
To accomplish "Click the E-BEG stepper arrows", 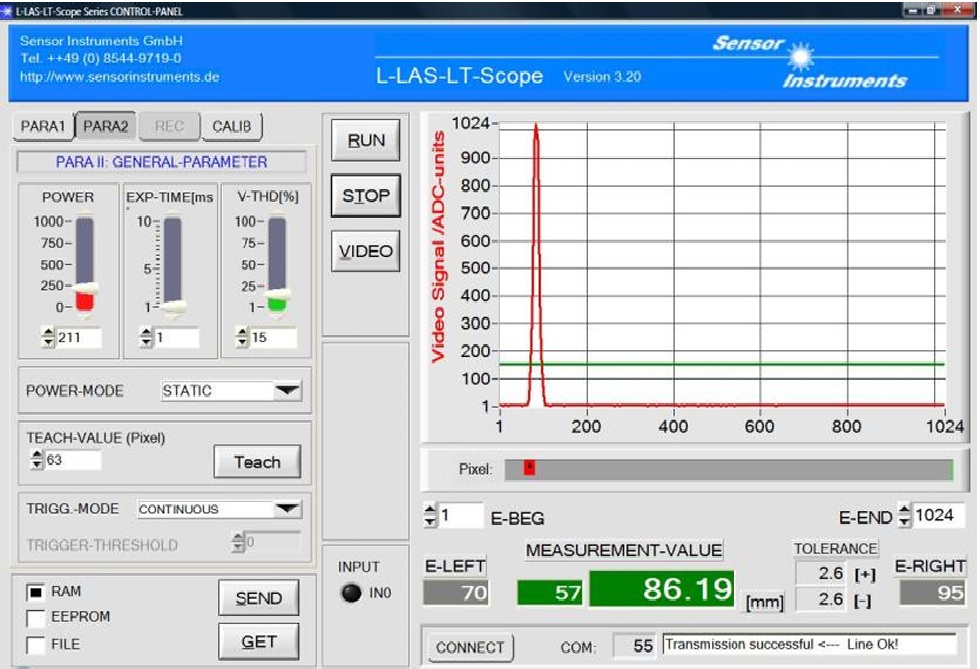I will (430, 516).
